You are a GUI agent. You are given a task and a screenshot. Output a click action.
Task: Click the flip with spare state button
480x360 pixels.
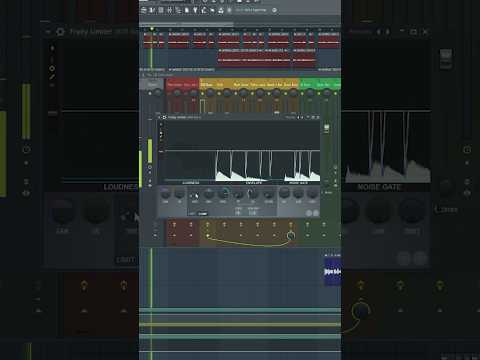316,213
